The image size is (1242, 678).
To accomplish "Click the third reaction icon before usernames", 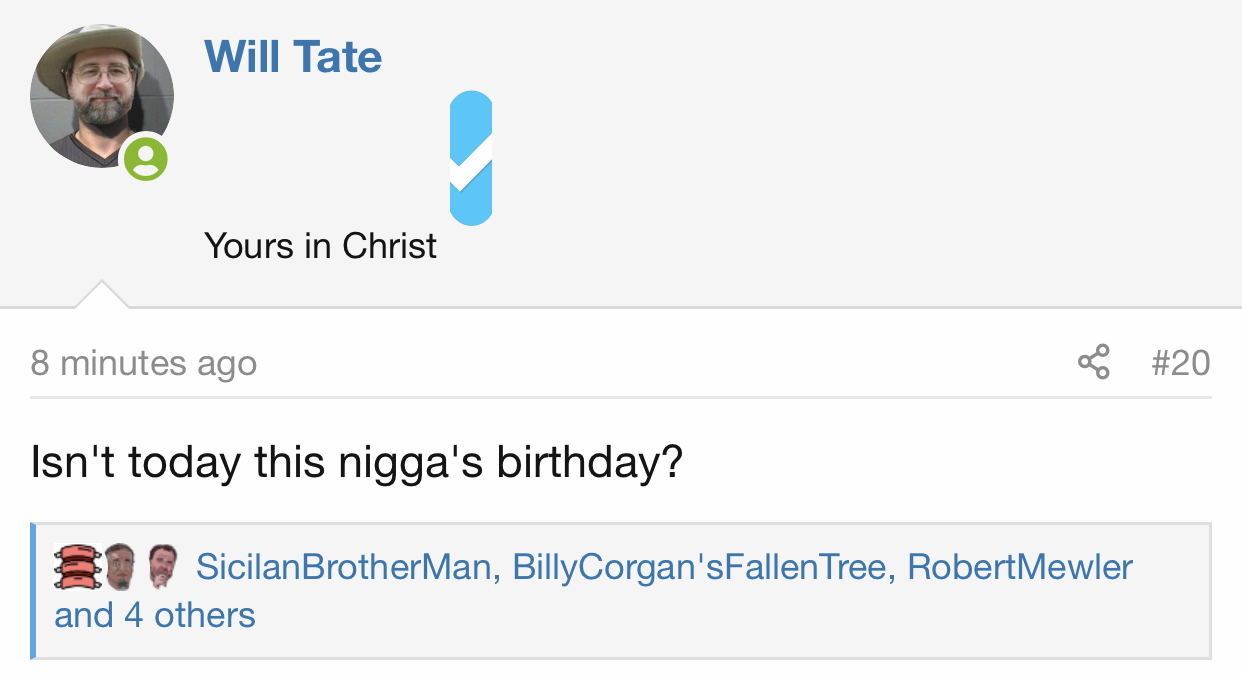I will click(x=162, y=567).
